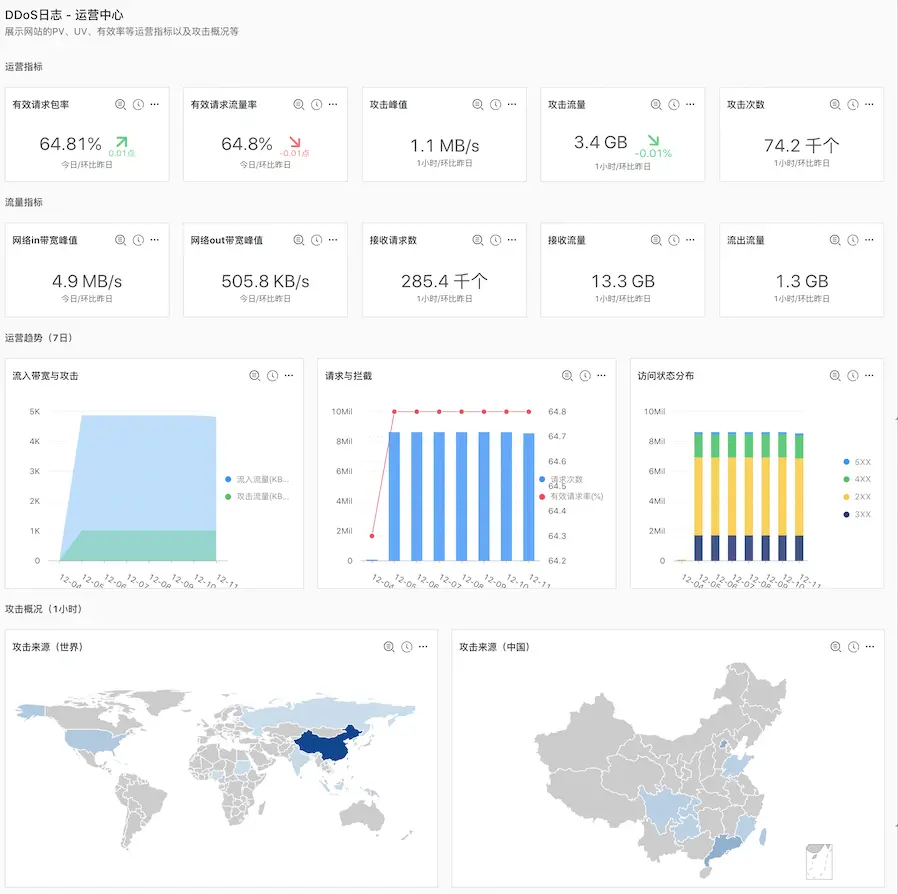Viewport: 898px width, 894px height.
Task: Zoom into the 网络out带宽峰值 card
Action: pyautogui.click(x=299, y=240)
